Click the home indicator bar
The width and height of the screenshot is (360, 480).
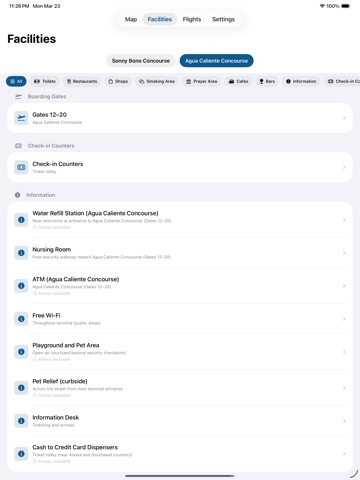click(180, 476)
